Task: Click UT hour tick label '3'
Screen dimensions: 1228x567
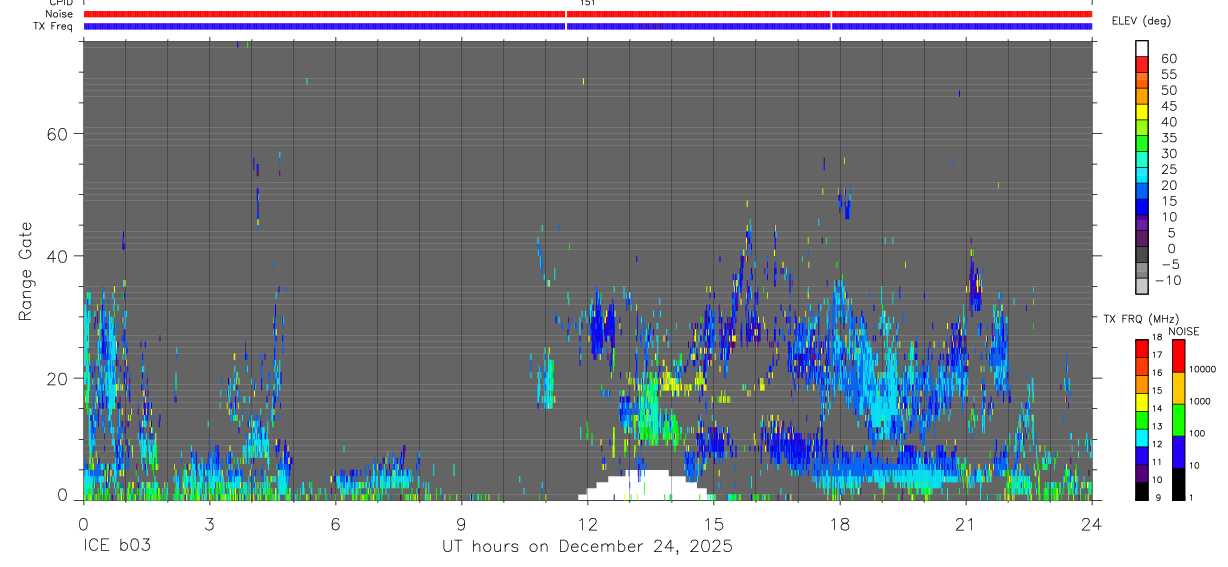Action: (x=209, y=524)
